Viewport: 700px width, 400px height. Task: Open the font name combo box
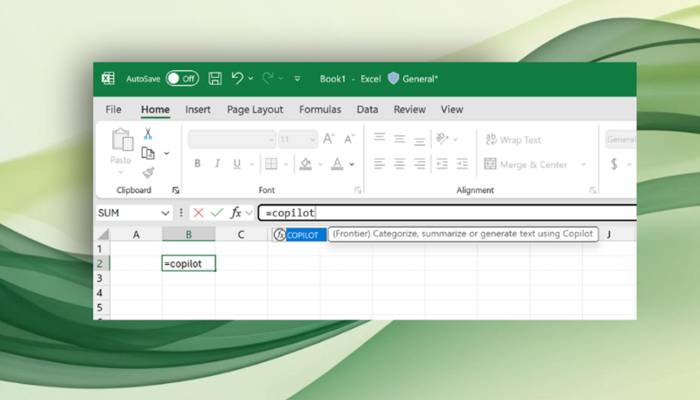point(232,140)
